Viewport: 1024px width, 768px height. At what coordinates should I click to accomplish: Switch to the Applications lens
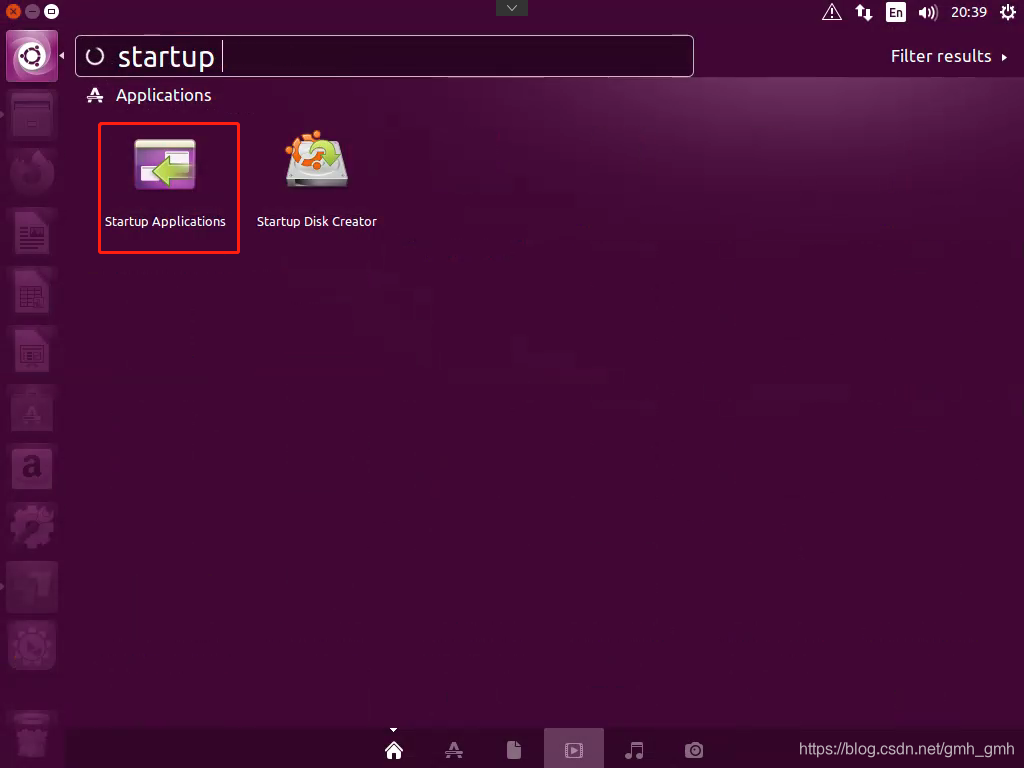click(x=453, y=748)
